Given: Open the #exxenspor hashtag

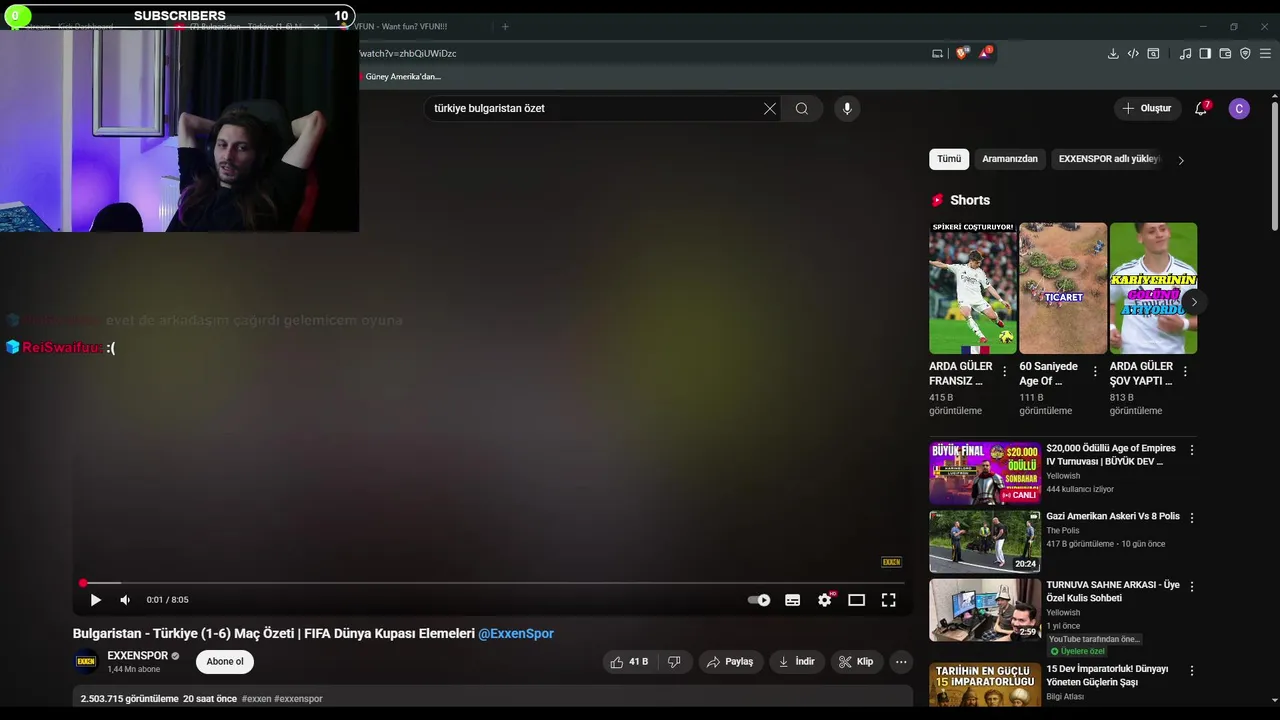Looking at the screenshot, I should click(x=298, y=699).
